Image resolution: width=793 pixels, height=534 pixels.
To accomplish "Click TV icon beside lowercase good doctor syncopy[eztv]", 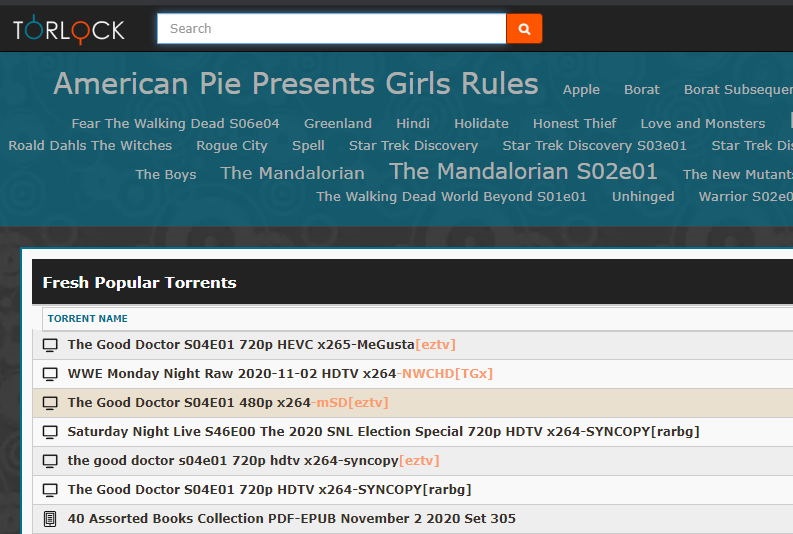I will pos(50,461).
